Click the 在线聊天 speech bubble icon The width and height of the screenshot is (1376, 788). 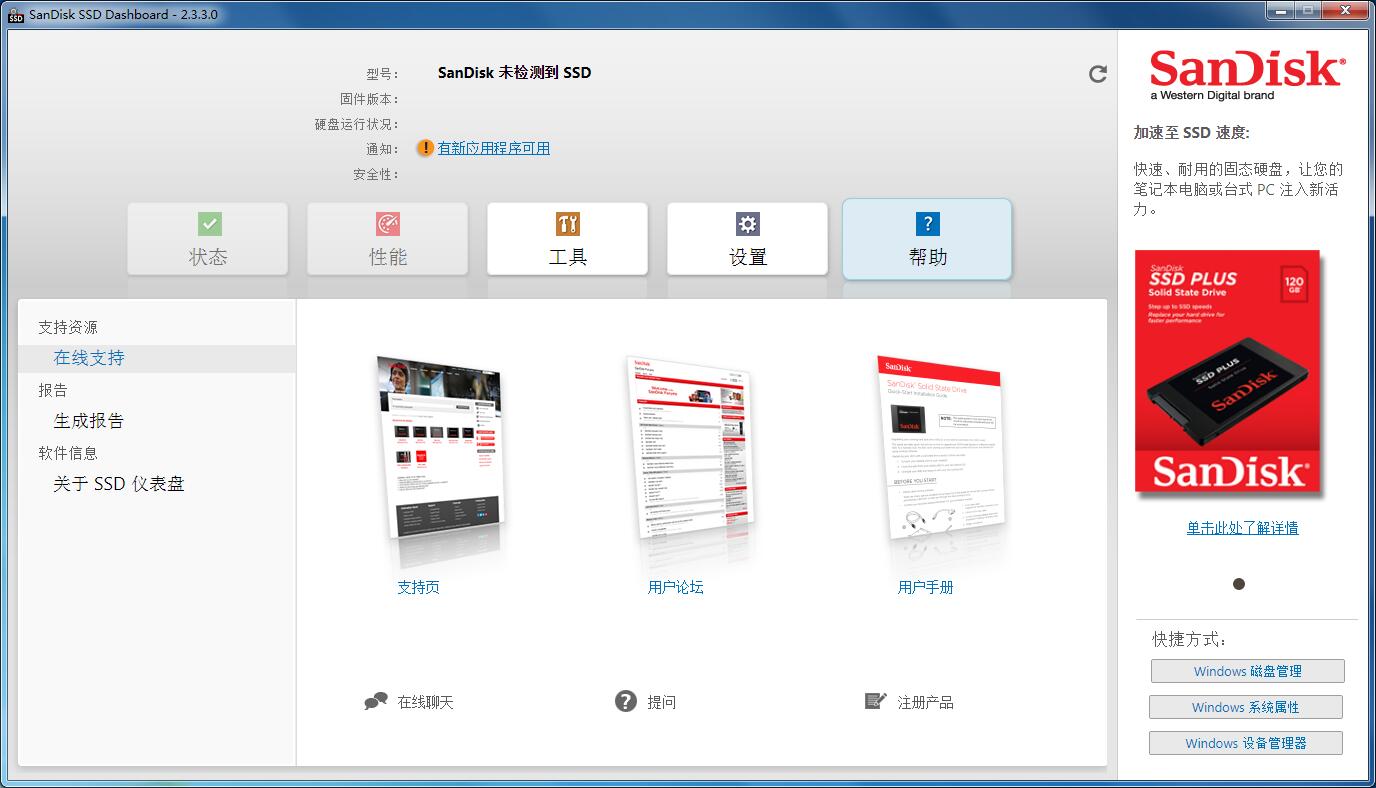coord(376,702)
